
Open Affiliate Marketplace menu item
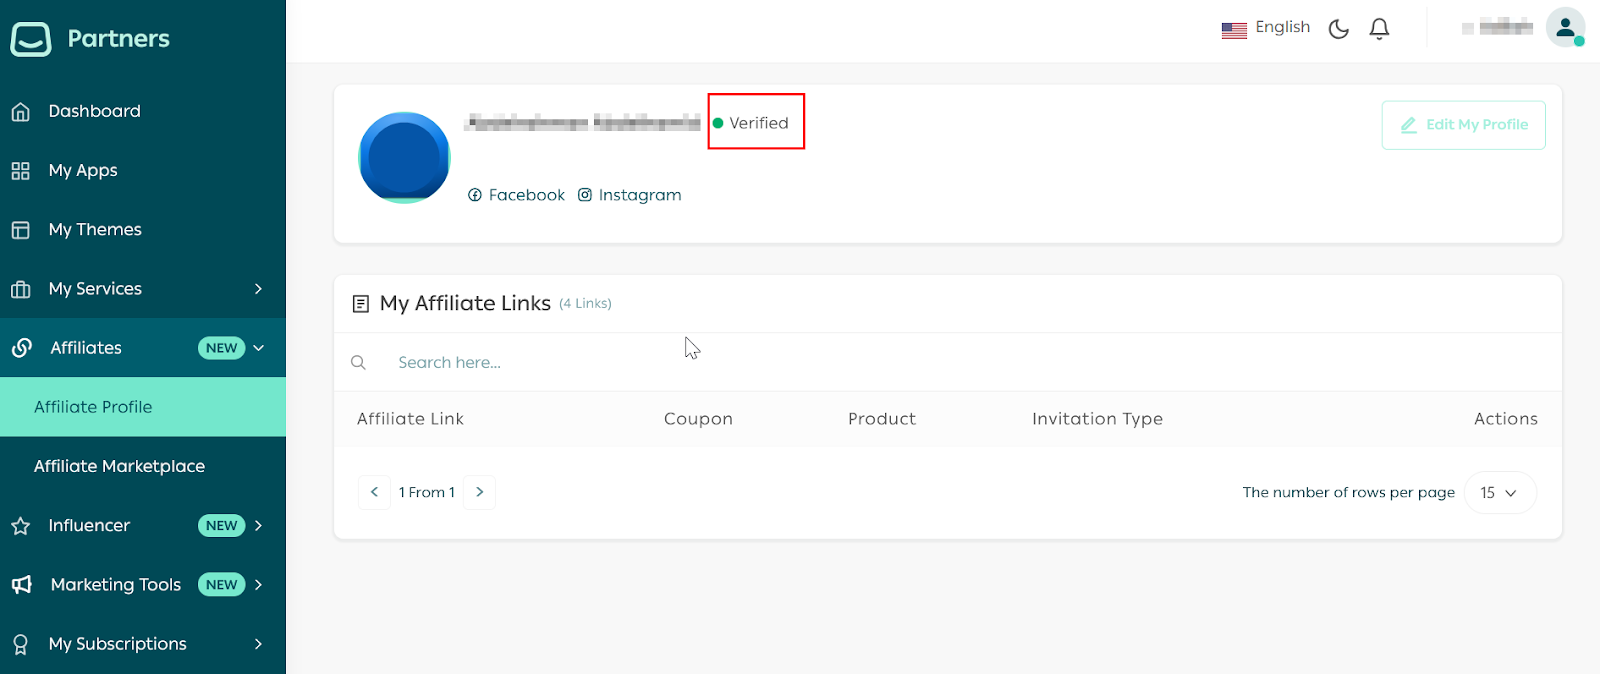(119, 466)
